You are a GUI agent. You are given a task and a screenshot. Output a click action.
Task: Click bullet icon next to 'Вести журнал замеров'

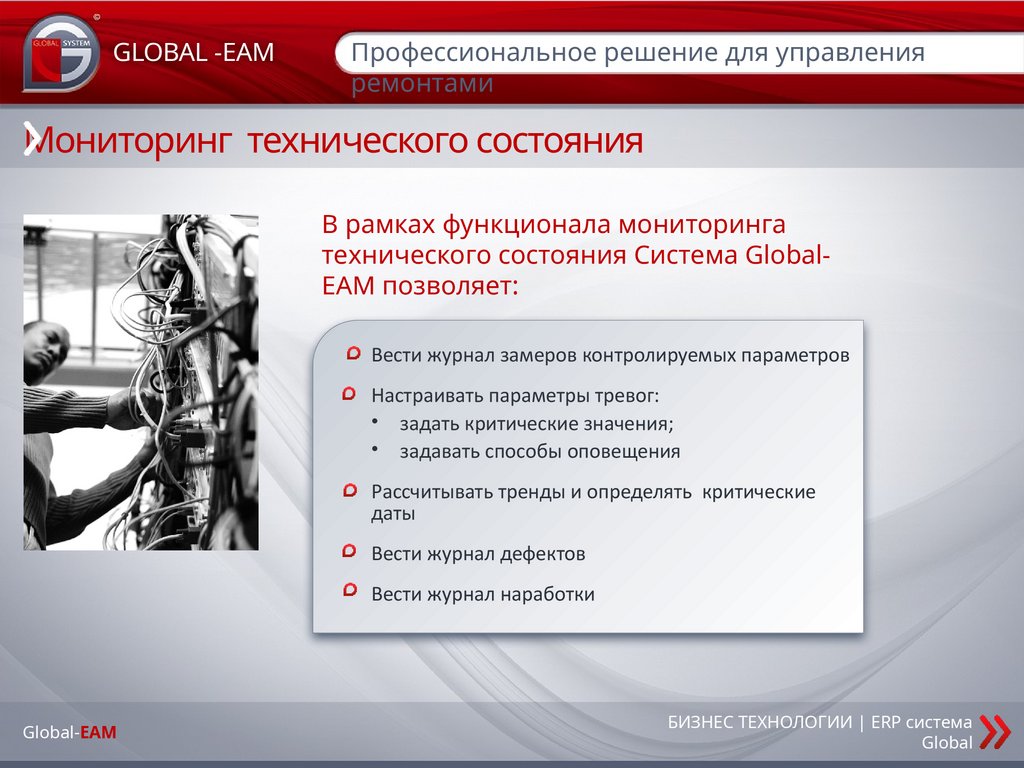(353, 354)
